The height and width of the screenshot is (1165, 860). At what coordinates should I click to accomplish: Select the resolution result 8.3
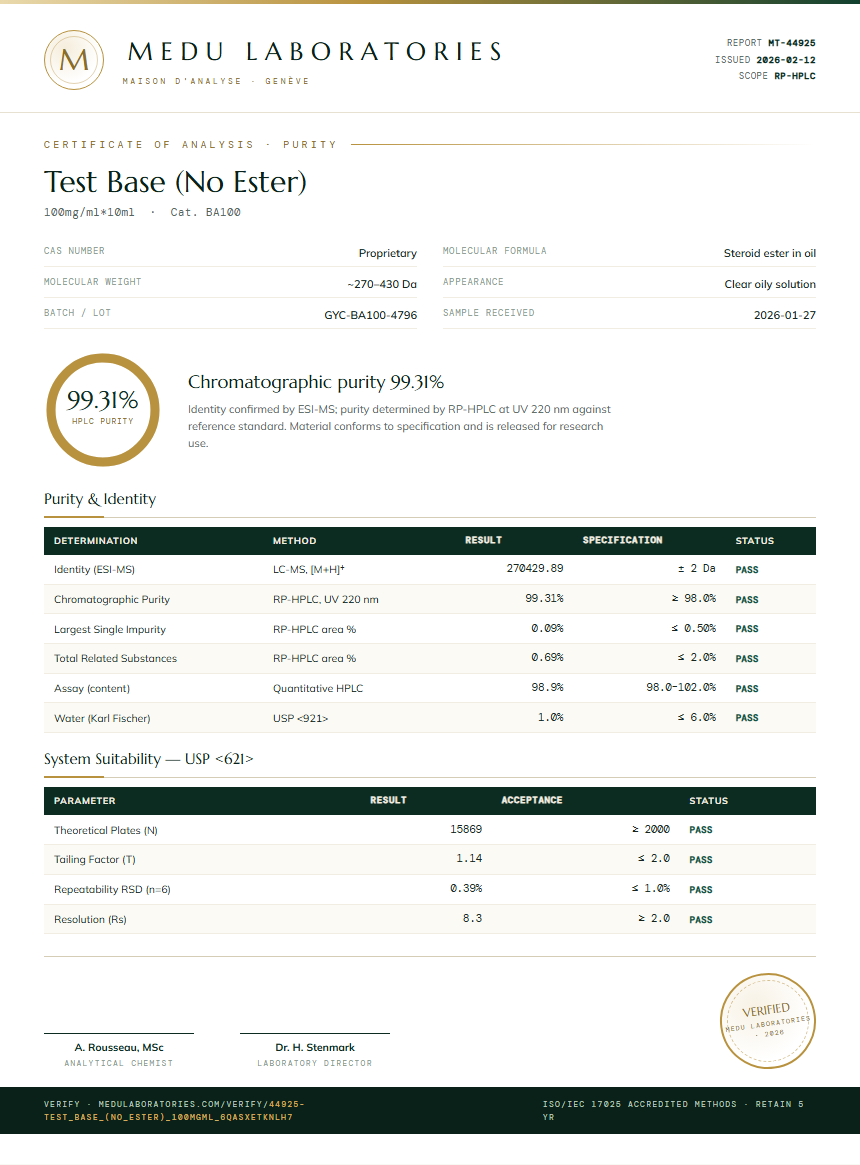pyautogui.click(x=473, y=918)
